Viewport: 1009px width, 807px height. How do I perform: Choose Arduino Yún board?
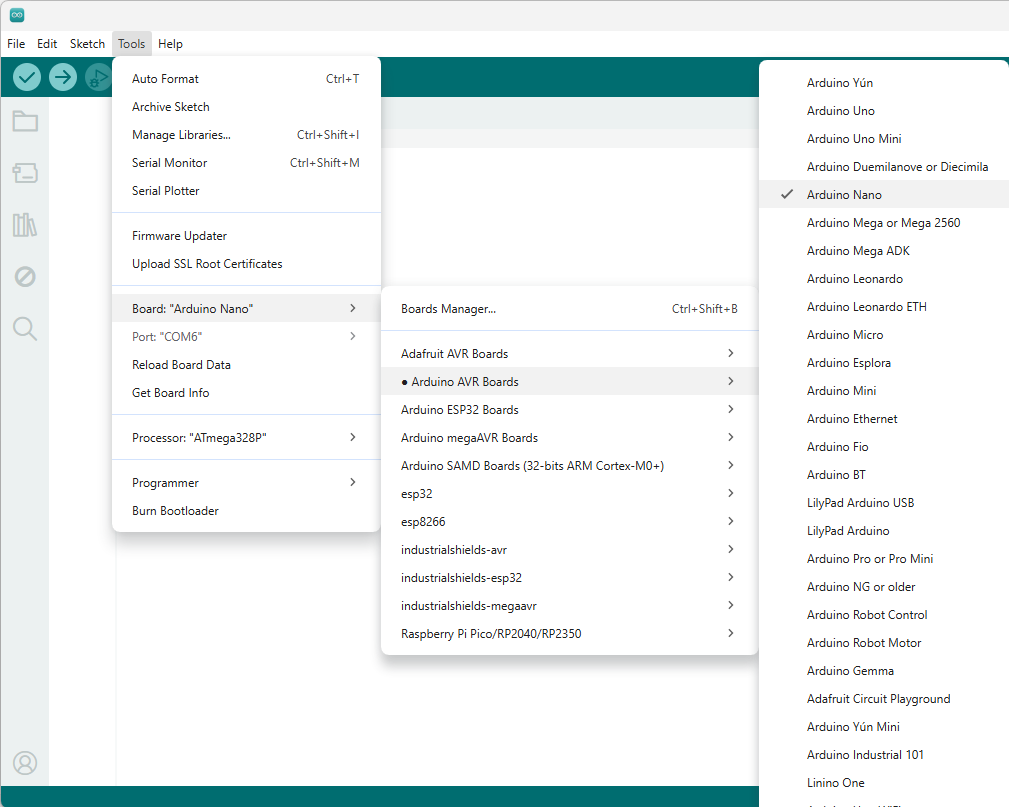pyautogui.click(x=884, y=82)
